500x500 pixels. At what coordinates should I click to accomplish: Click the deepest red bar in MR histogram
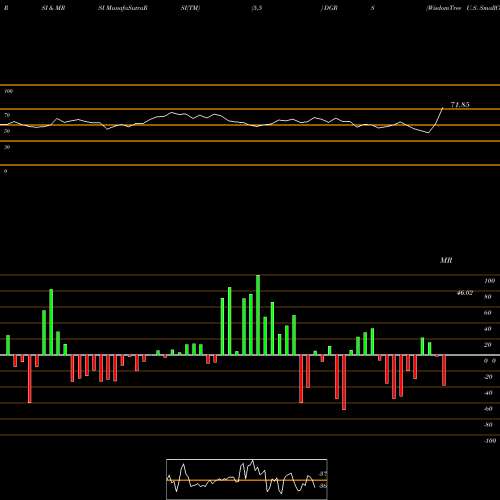coord(344,383)
